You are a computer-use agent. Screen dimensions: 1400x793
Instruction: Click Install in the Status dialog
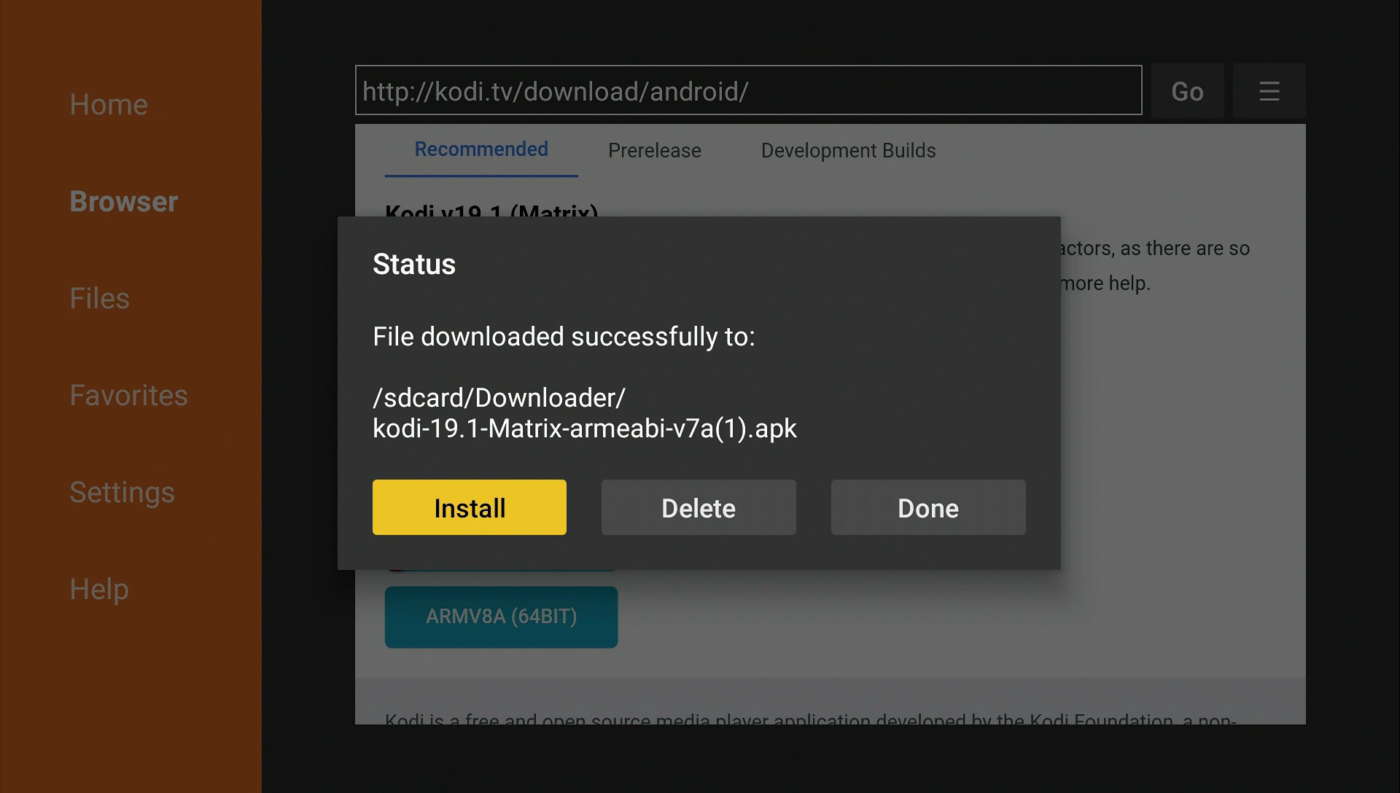click(469, 507)
